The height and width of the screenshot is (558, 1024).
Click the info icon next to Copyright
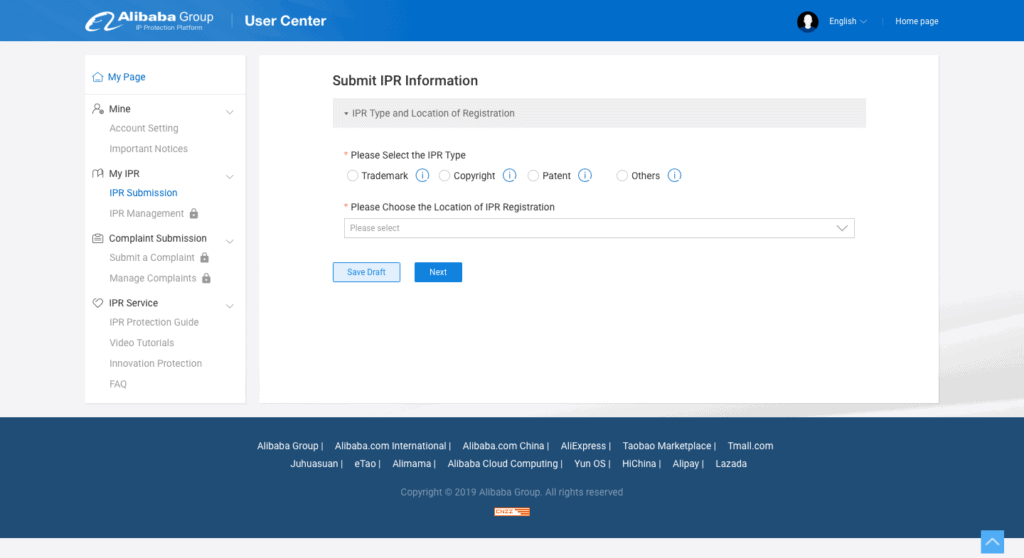(x=509, y=175)
